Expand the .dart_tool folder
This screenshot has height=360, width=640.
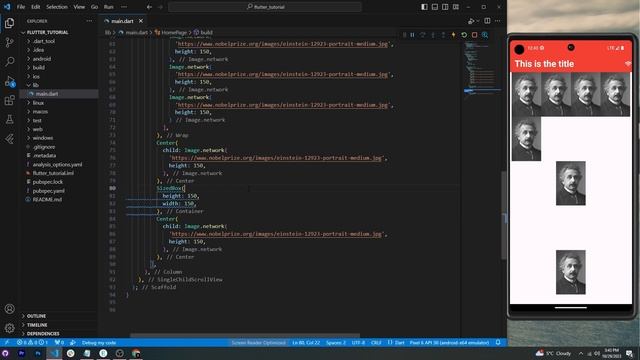(44, 41)
